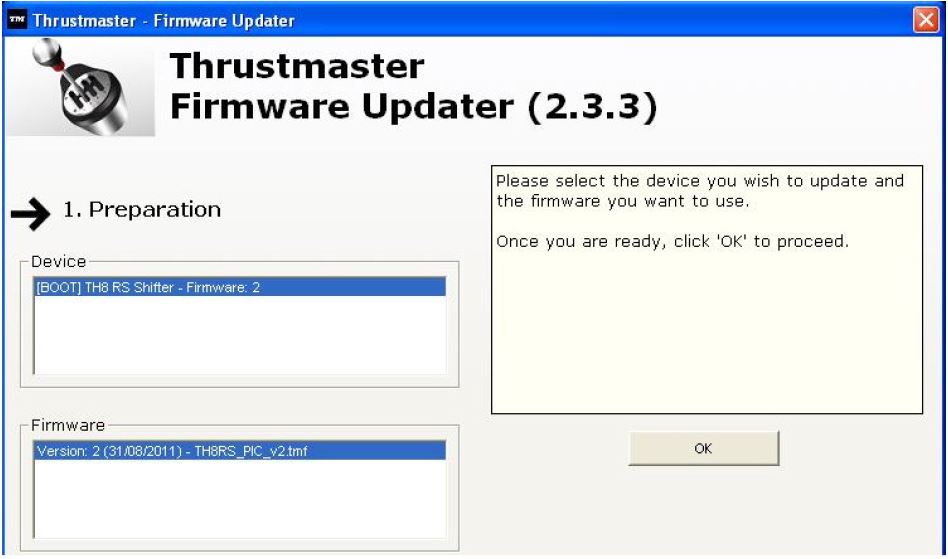Click the instructions text box
This screenshot has width=948, height=559.
click(x=707, y=289)
